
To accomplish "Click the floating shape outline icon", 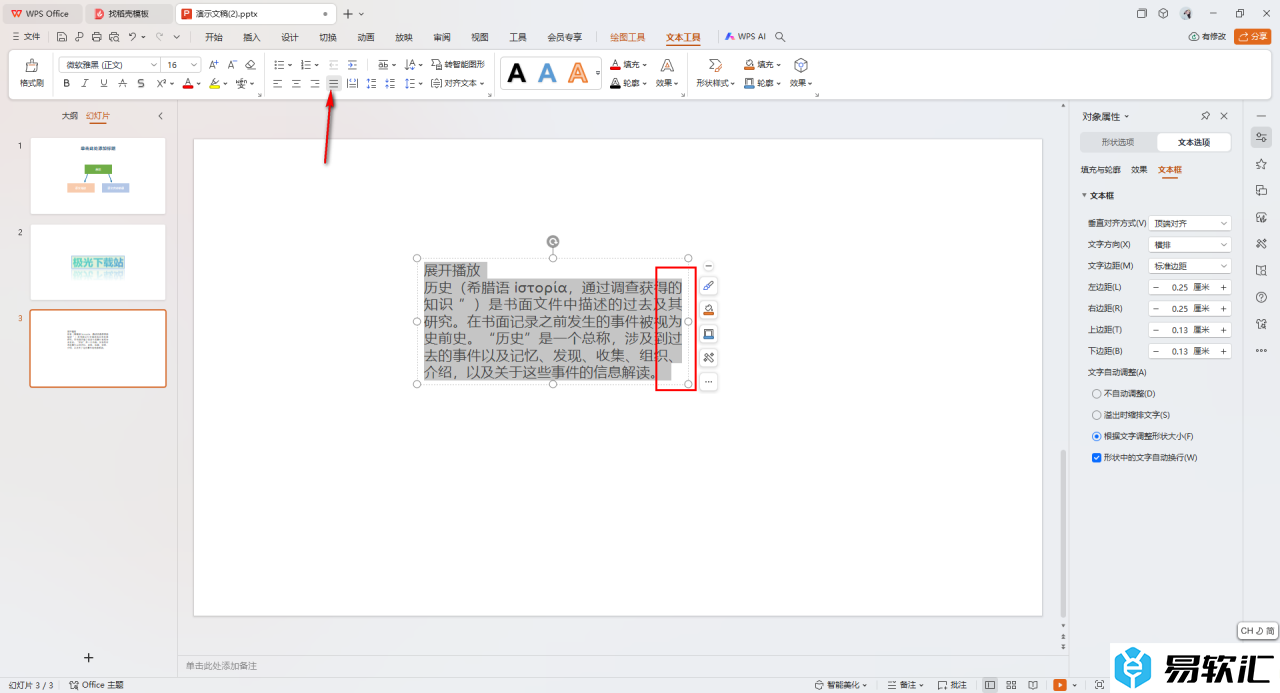I will pyautogui.click(x=709, y=334).
